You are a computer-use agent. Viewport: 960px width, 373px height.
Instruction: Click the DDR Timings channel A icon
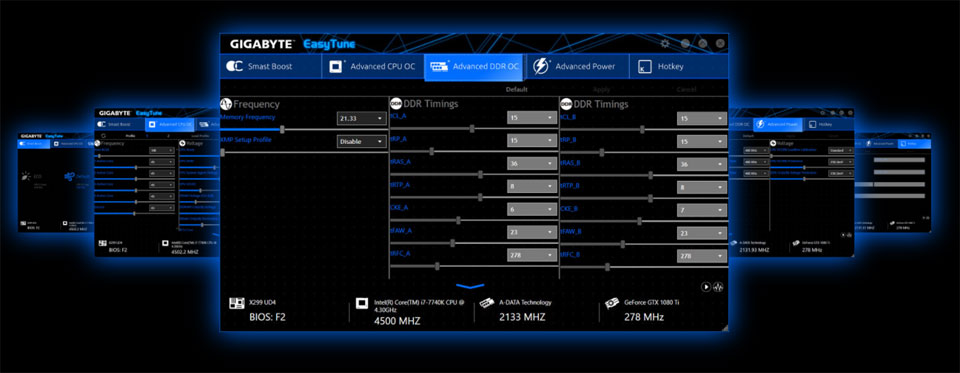coord(396,104)
